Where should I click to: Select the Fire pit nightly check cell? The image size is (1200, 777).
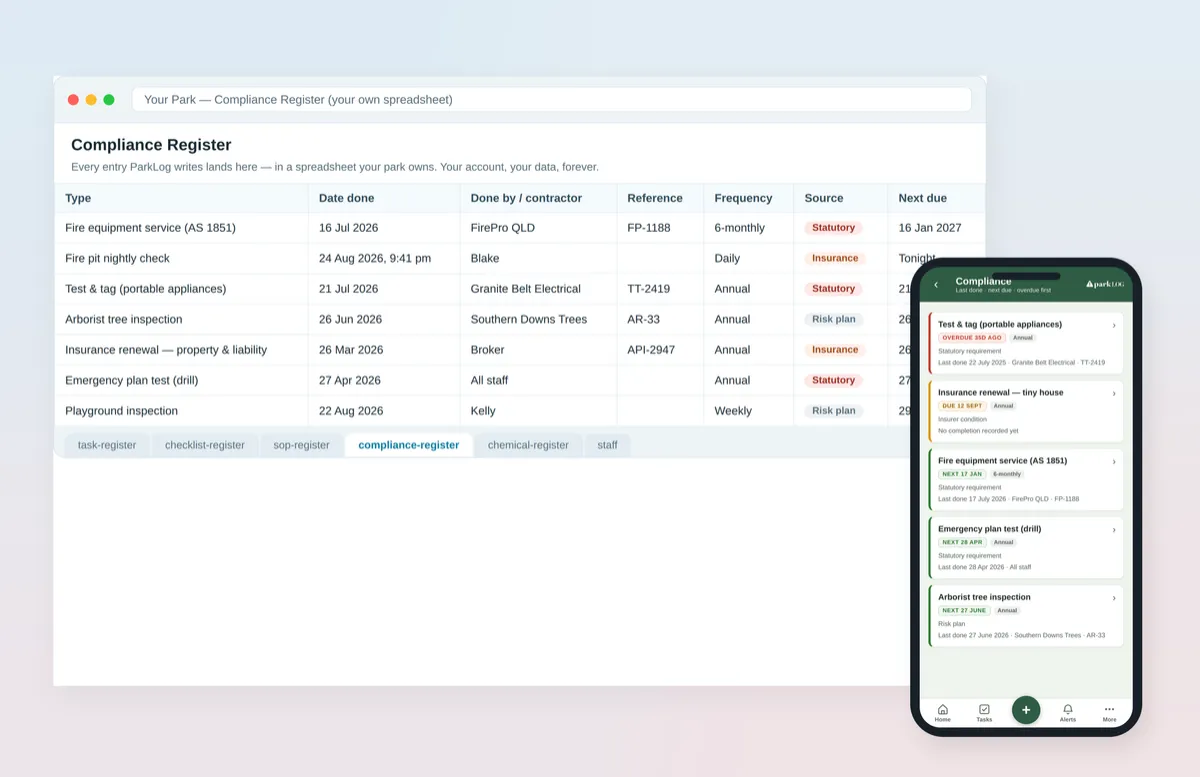pyautogui.click(x=181, y=258)
